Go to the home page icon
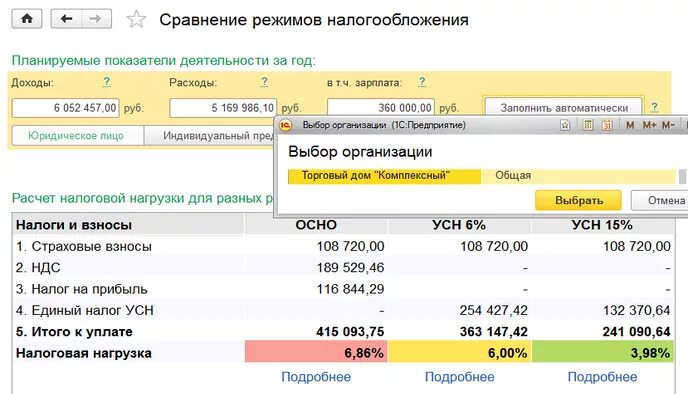 point(27,19)
